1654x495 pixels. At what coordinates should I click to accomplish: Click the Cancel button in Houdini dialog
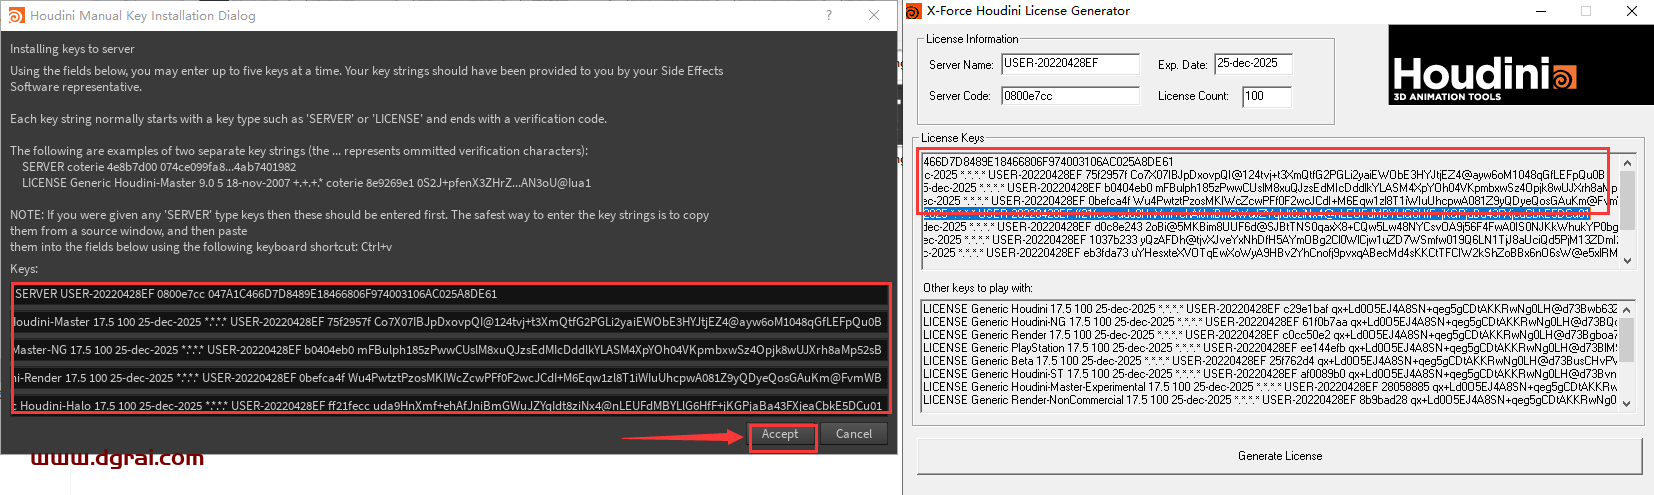coord(854,434)
